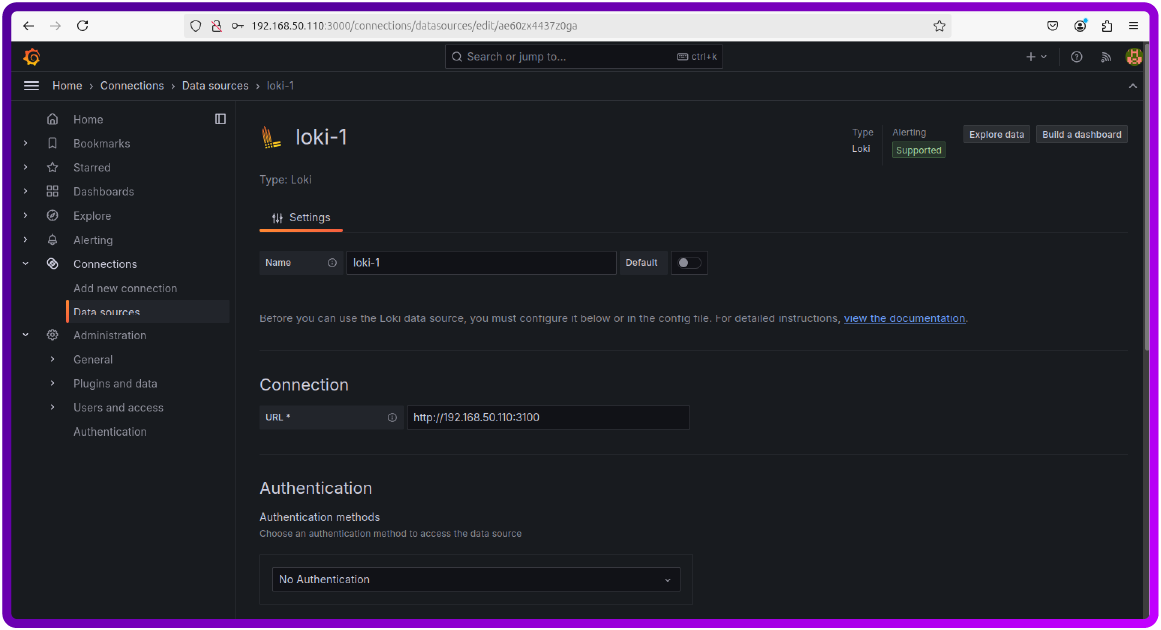Open the new-item chevron next to plus
Image resolution: width=1161 pixels, height=630 pixels.
tap(1044, 57)
